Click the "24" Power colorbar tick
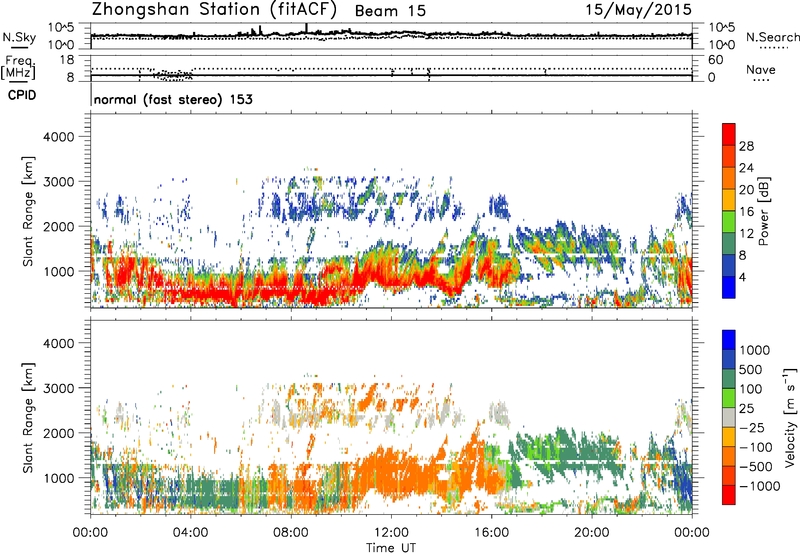800x554 pixels. 746,168
